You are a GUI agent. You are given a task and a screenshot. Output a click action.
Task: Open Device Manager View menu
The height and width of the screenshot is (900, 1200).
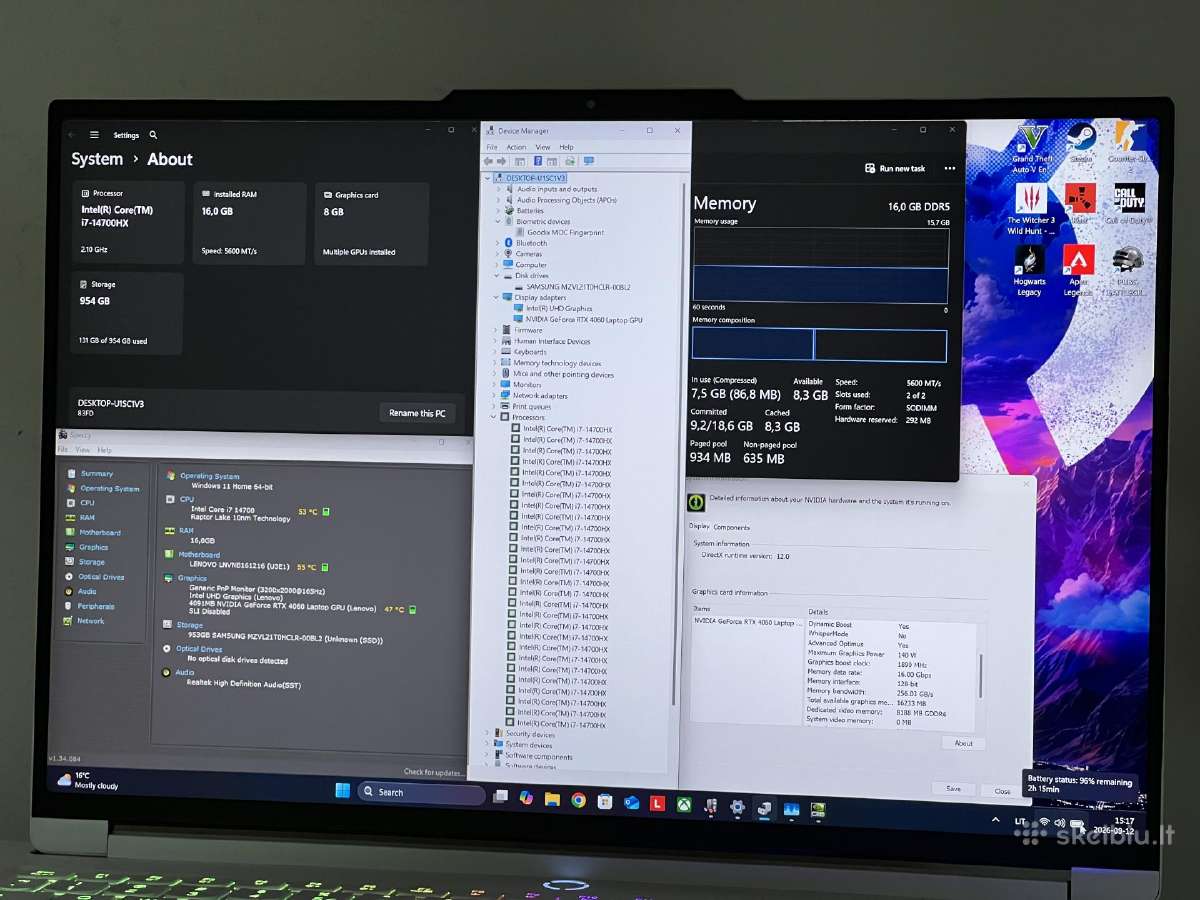542,147
